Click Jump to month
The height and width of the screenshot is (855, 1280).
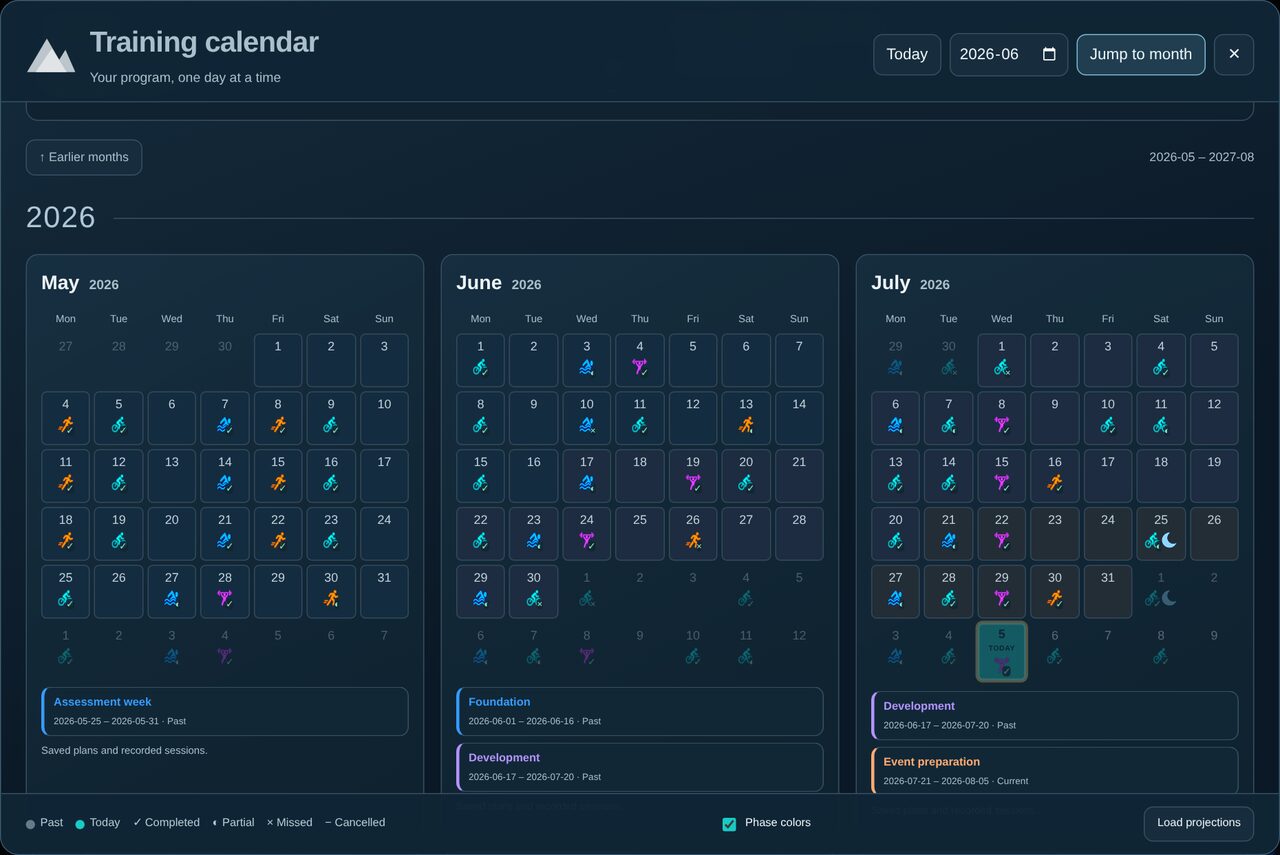(1140, 55)
